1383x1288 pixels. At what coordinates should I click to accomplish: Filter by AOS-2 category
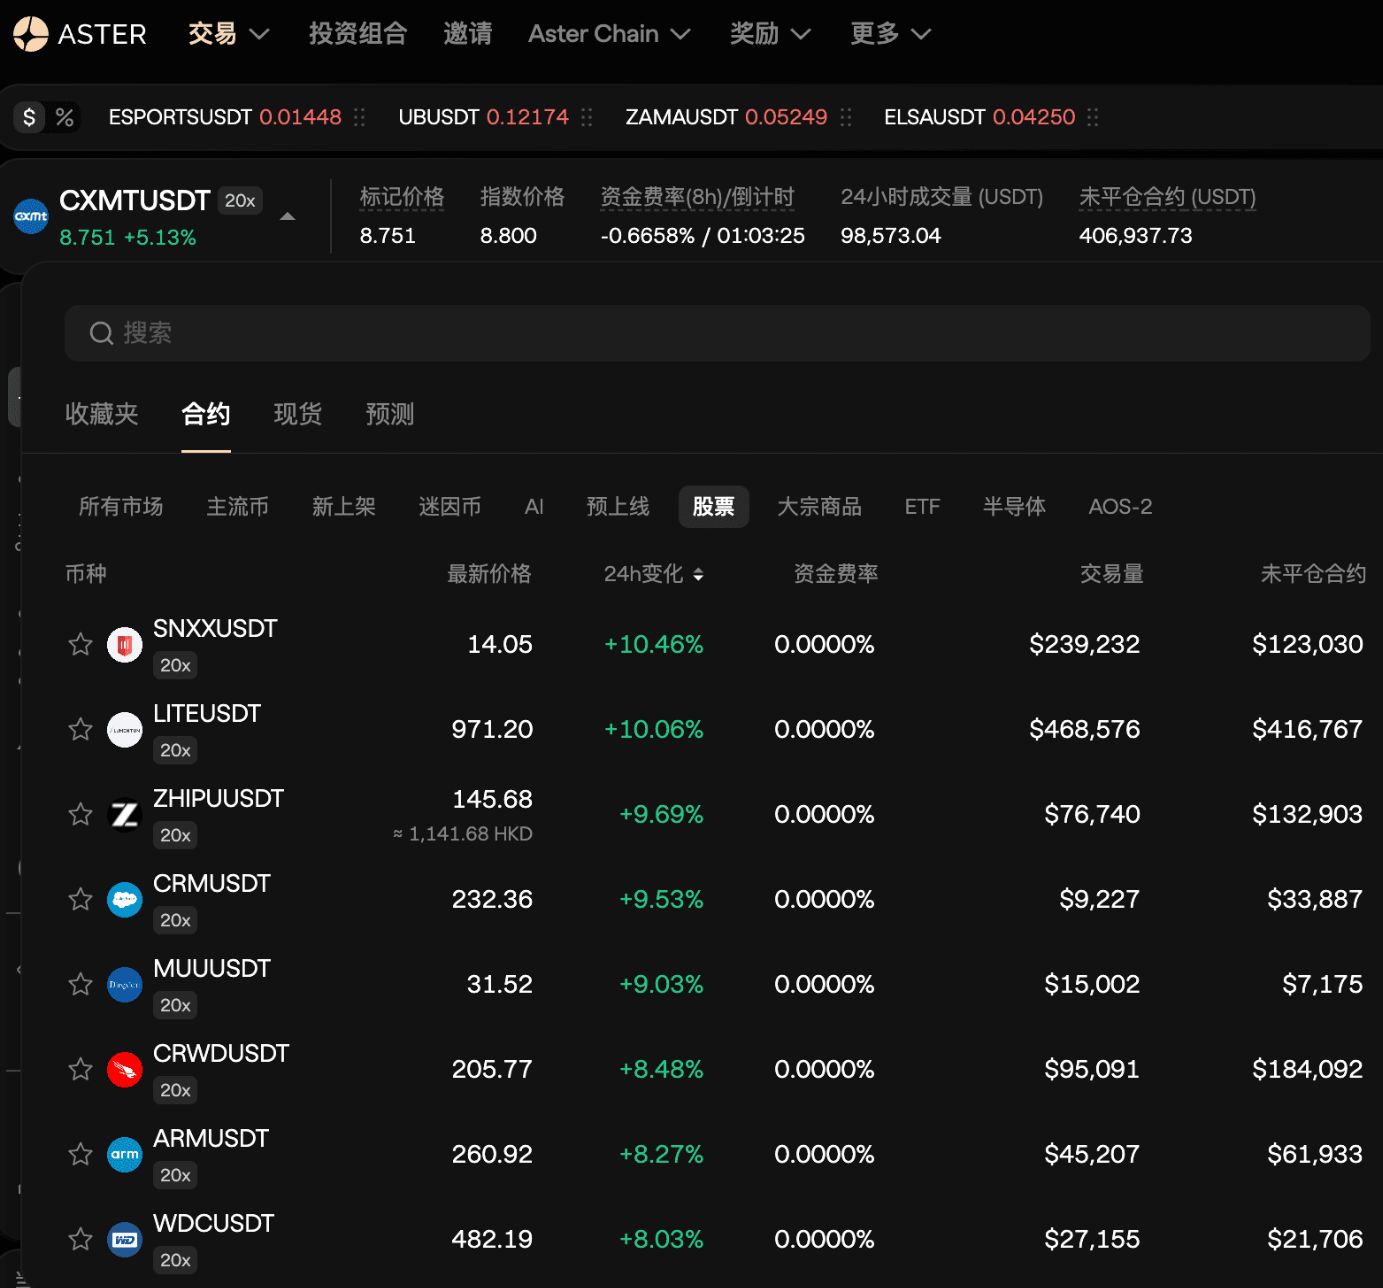[1120, 507]
